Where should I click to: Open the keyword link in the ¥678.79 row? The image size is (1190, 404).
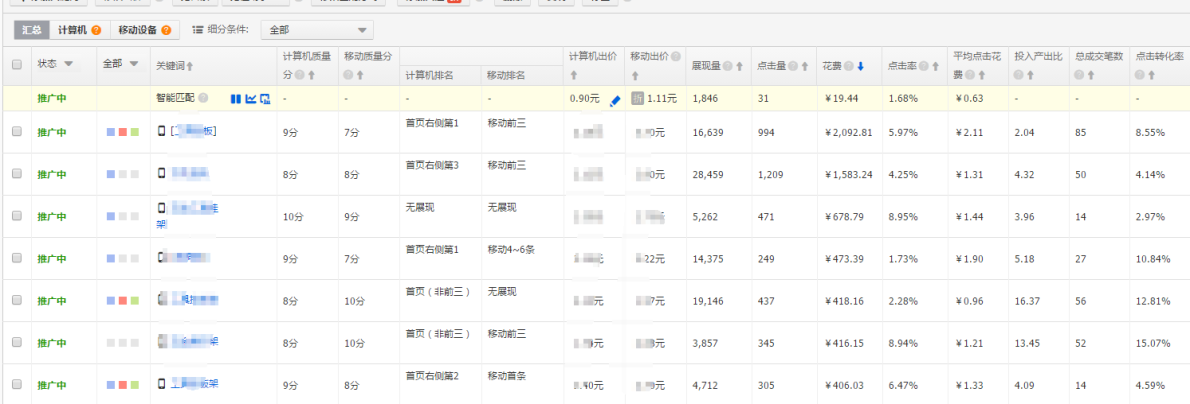(x=187, y=216)
